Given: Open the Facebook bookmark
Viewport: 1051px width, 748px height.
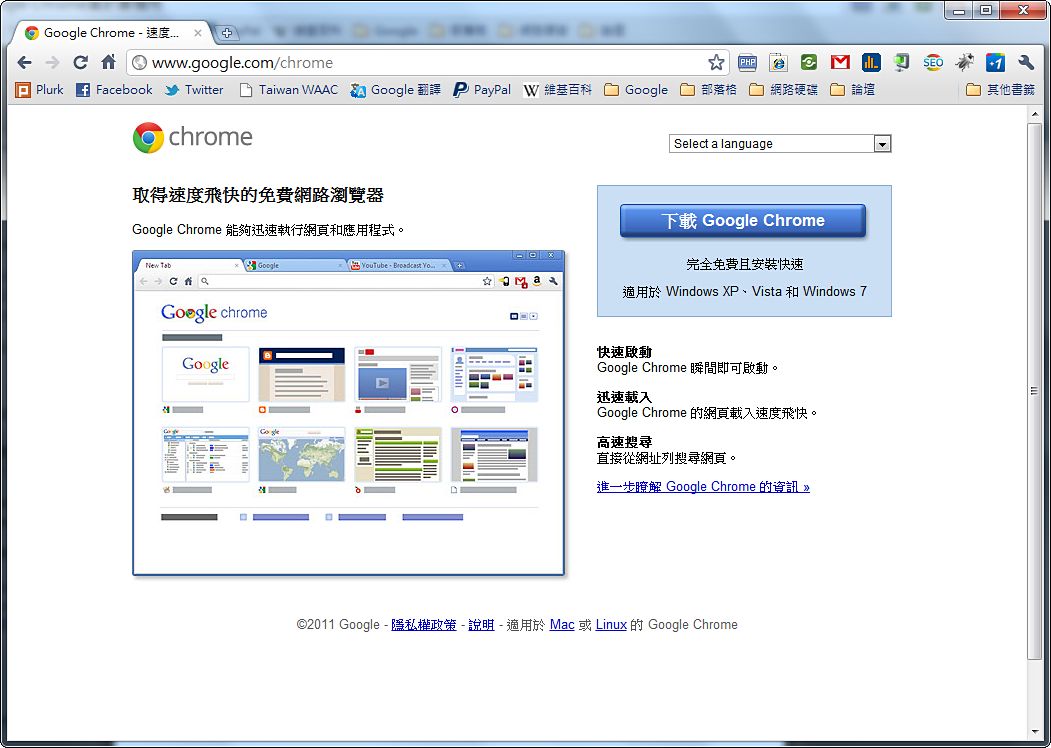Looking at the screenshot, I should pos(114,90).
